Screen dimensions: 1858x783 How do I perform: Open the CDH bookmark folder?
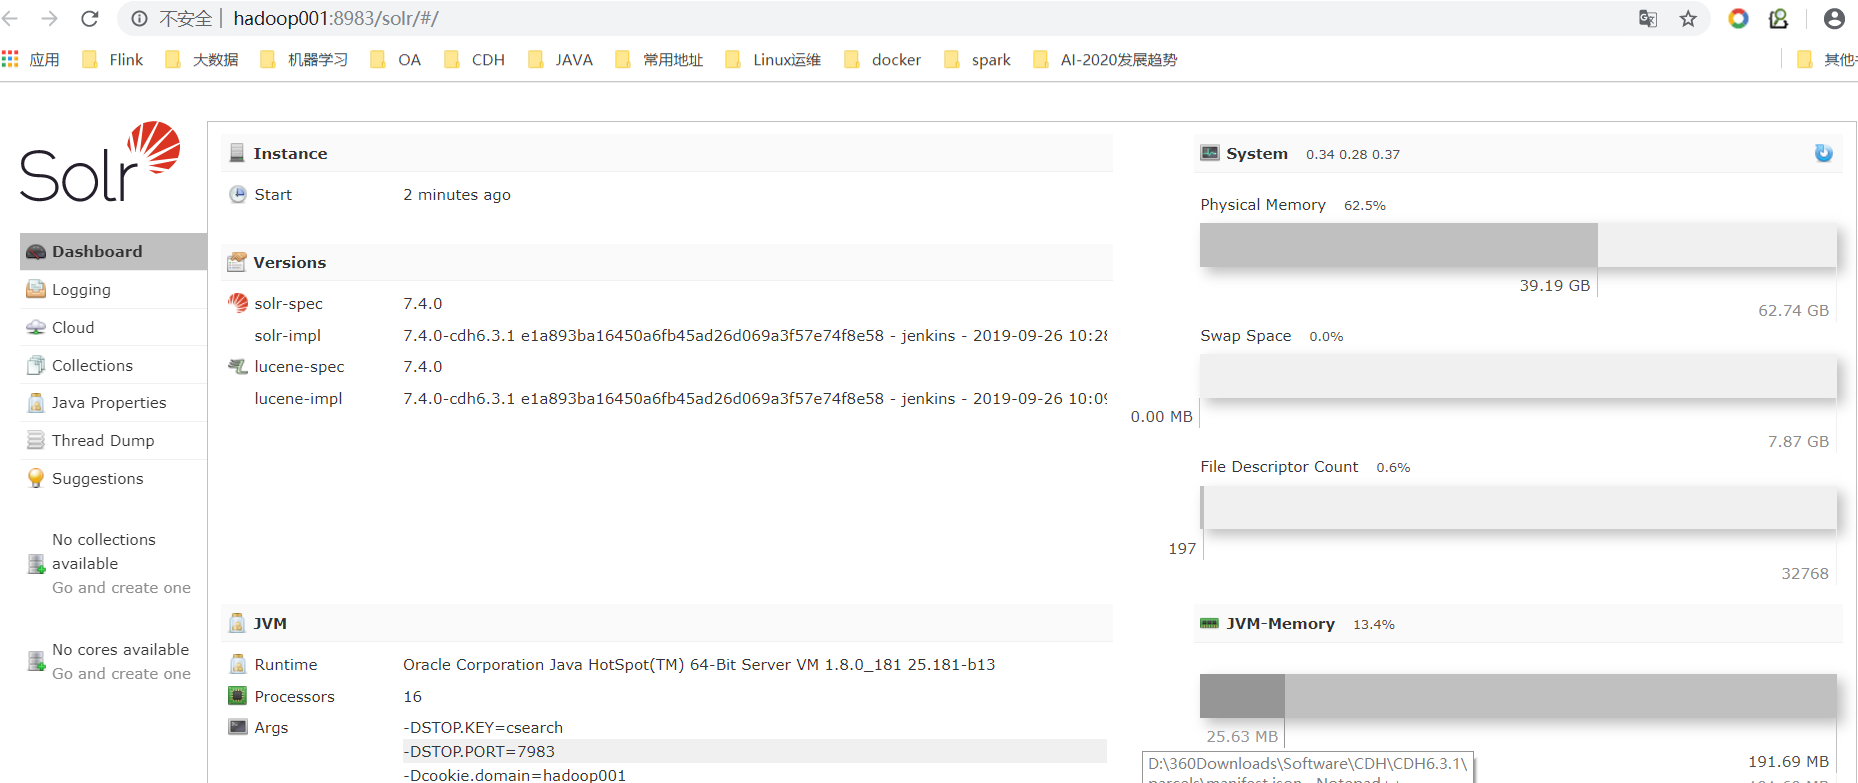[475, 60]
